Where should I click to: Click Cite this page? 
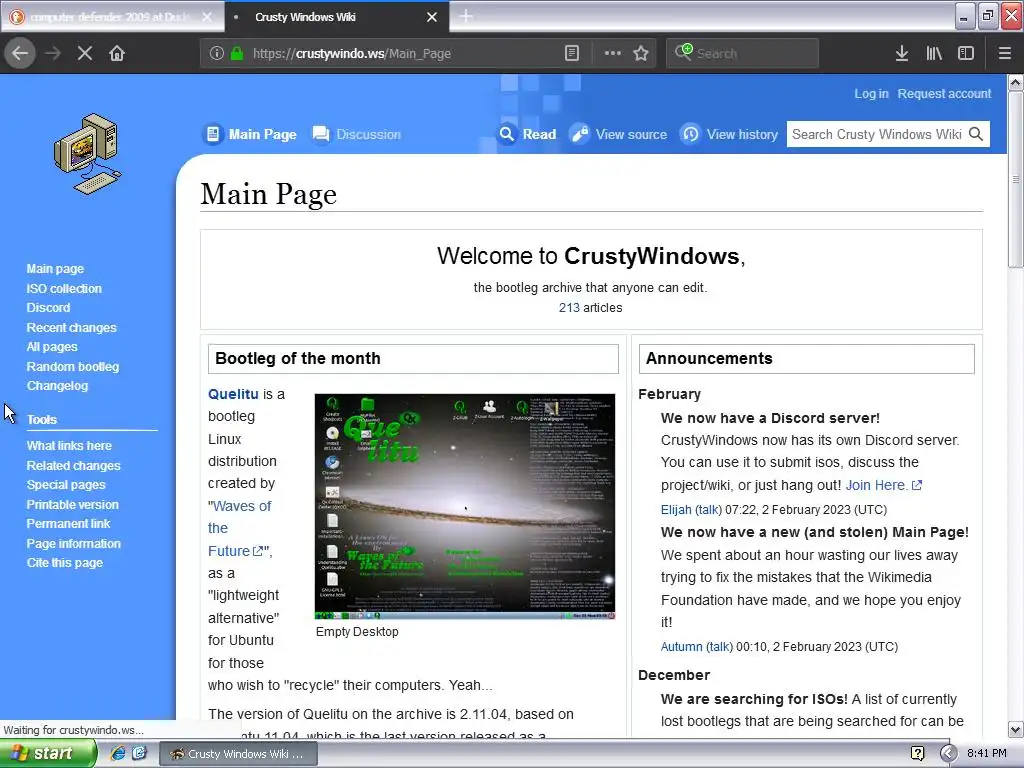(65, 562)
